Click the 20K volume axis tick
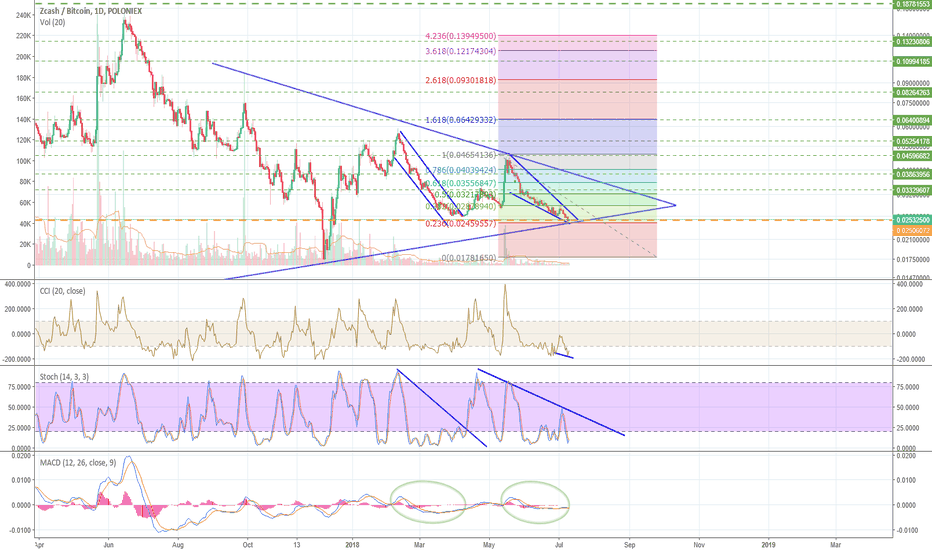932x550 pixels. (25, 244)
